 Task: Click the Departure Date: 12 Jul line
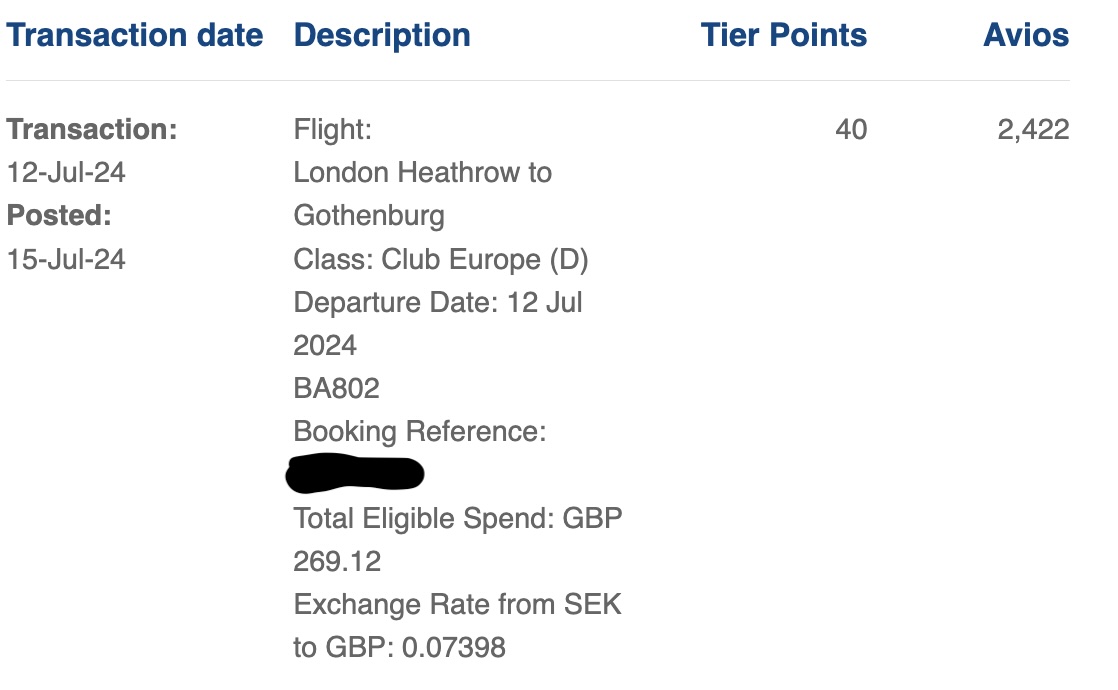click(x=438, y=302)
